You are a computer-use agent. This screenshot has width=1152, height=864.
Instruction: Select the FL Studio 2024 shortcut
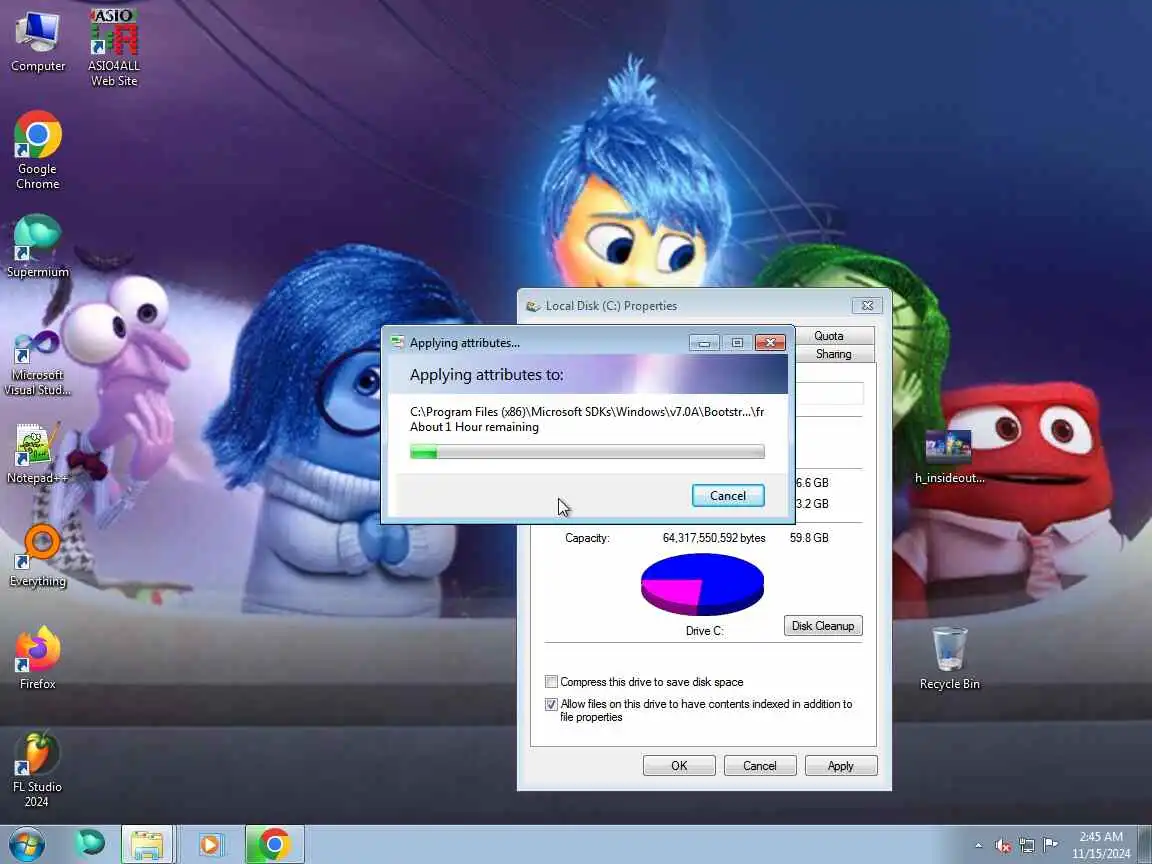(37, 769)
